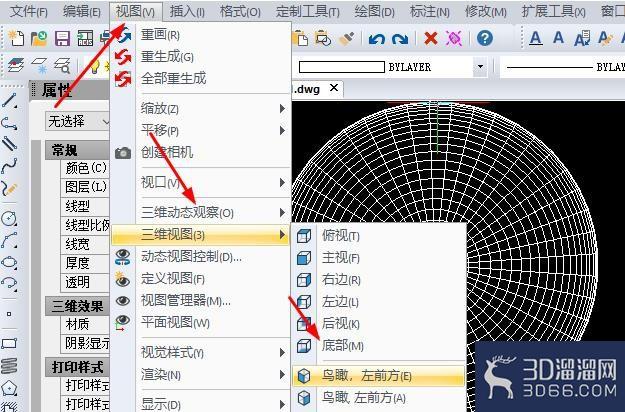Select the Rectangle draw tool

(x=9, y=343)
